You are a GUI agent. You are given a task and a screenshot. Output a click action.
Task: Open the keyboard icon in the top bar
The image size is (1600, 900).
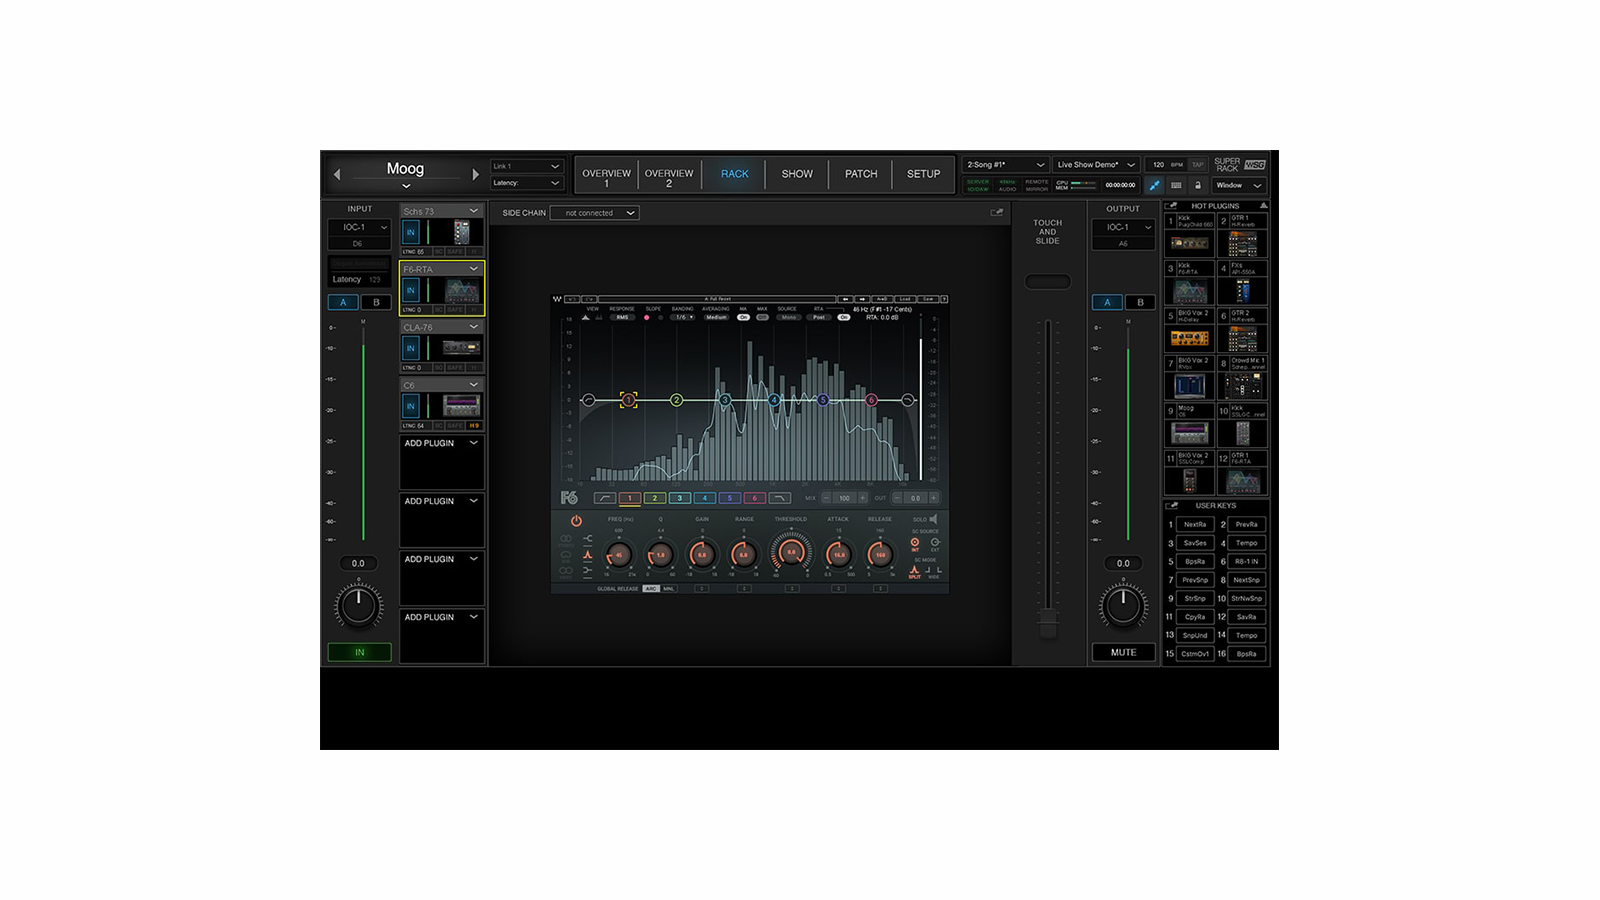[x=1176, y=185]
